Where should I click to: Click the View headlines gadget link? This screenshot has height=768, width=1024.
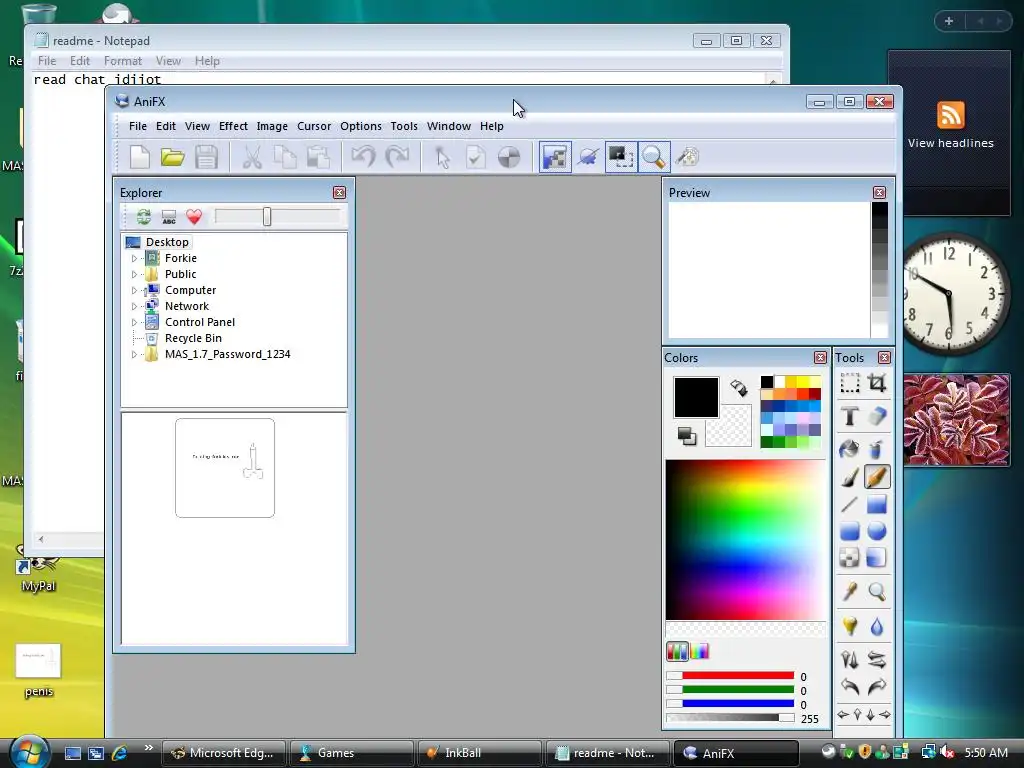950,143
